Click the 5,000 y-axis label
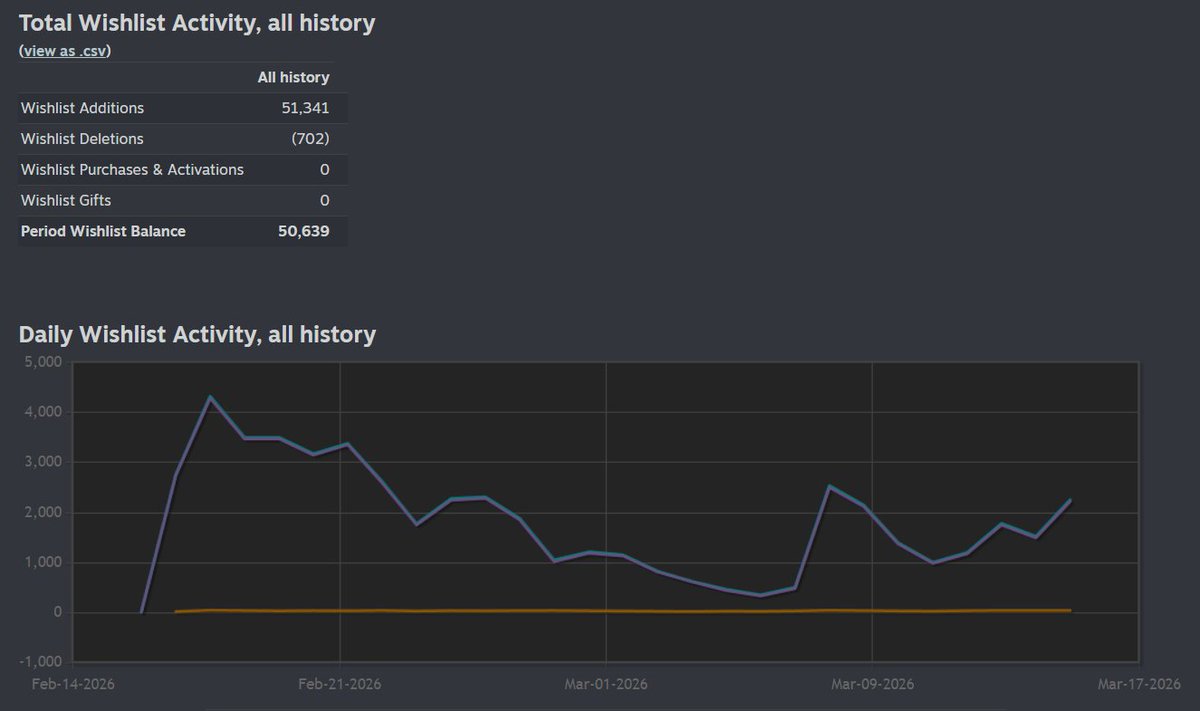The width and height of the screenshot is (1200, 711). (x=44, y=362)
